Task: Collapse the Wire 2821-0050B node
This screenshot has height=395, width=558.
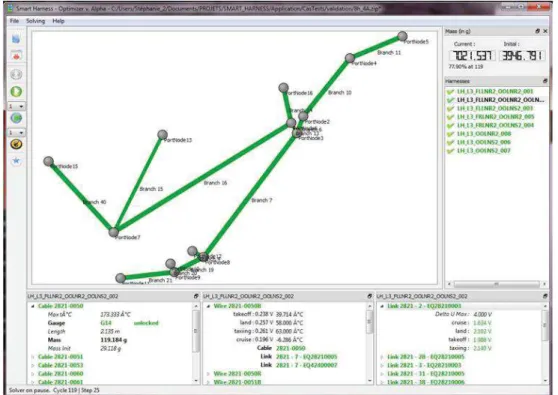Action: (x=209, y=306)
